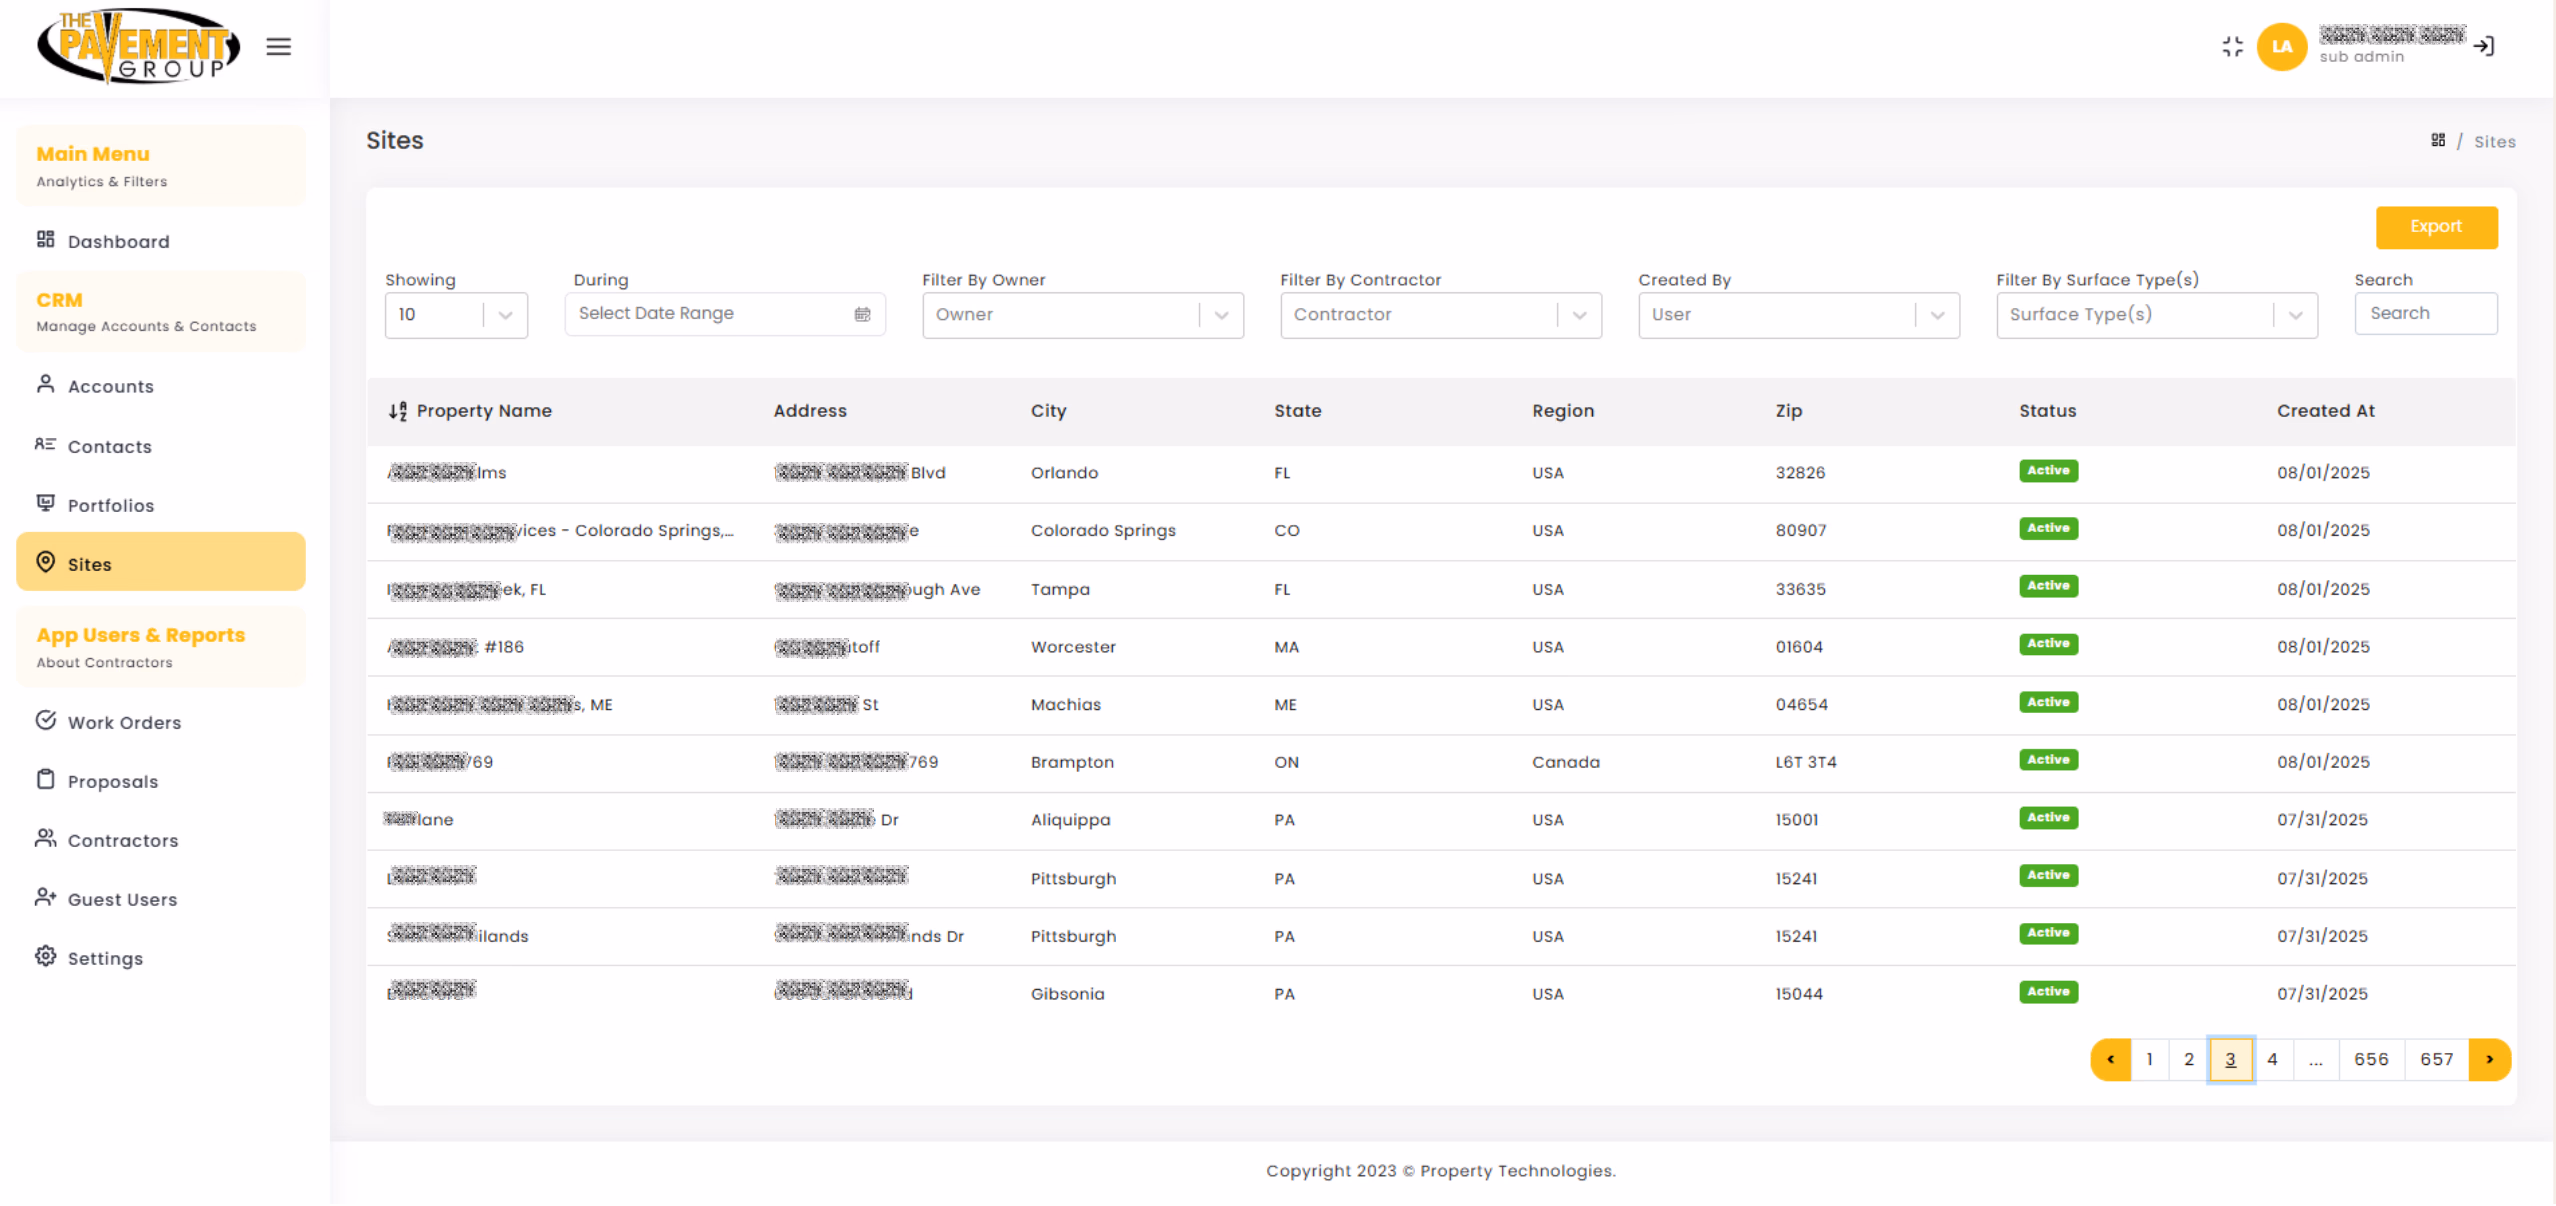This screenshot has width=2556, height=1206.
Task: Click the next page arrow button
Action: (2489, 1059)
